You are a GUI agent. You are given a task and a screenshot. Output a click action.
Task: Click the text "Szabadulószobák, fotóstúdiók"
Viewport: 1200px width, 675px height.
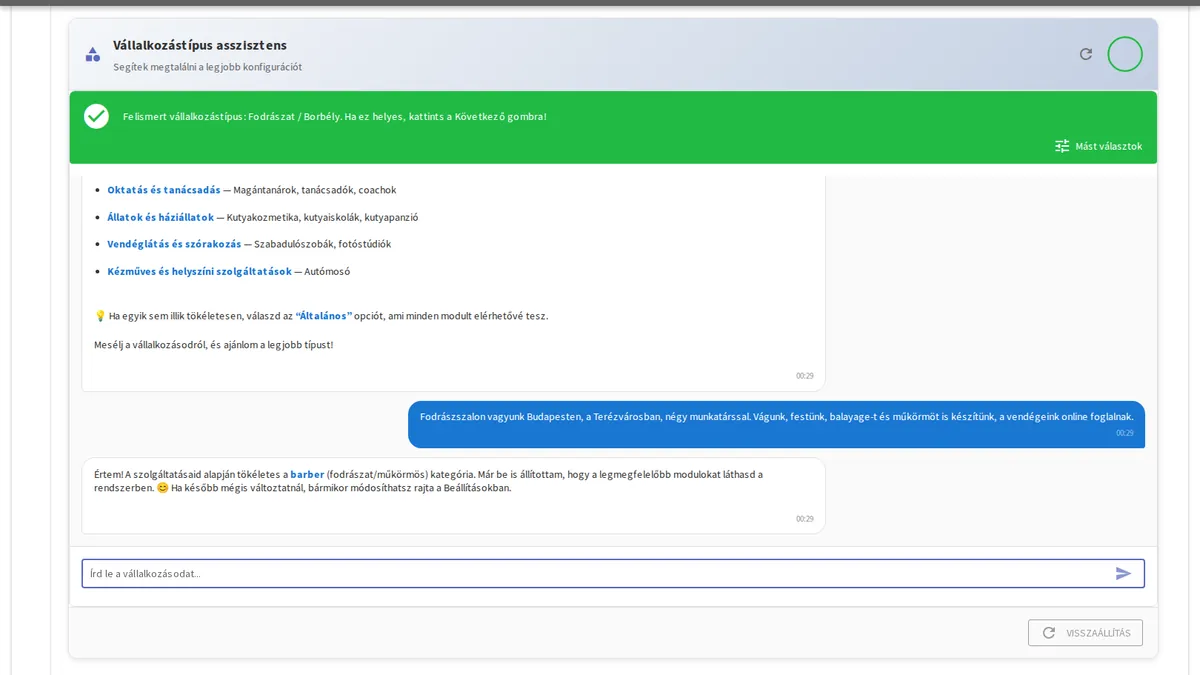[x=323, y=244]
